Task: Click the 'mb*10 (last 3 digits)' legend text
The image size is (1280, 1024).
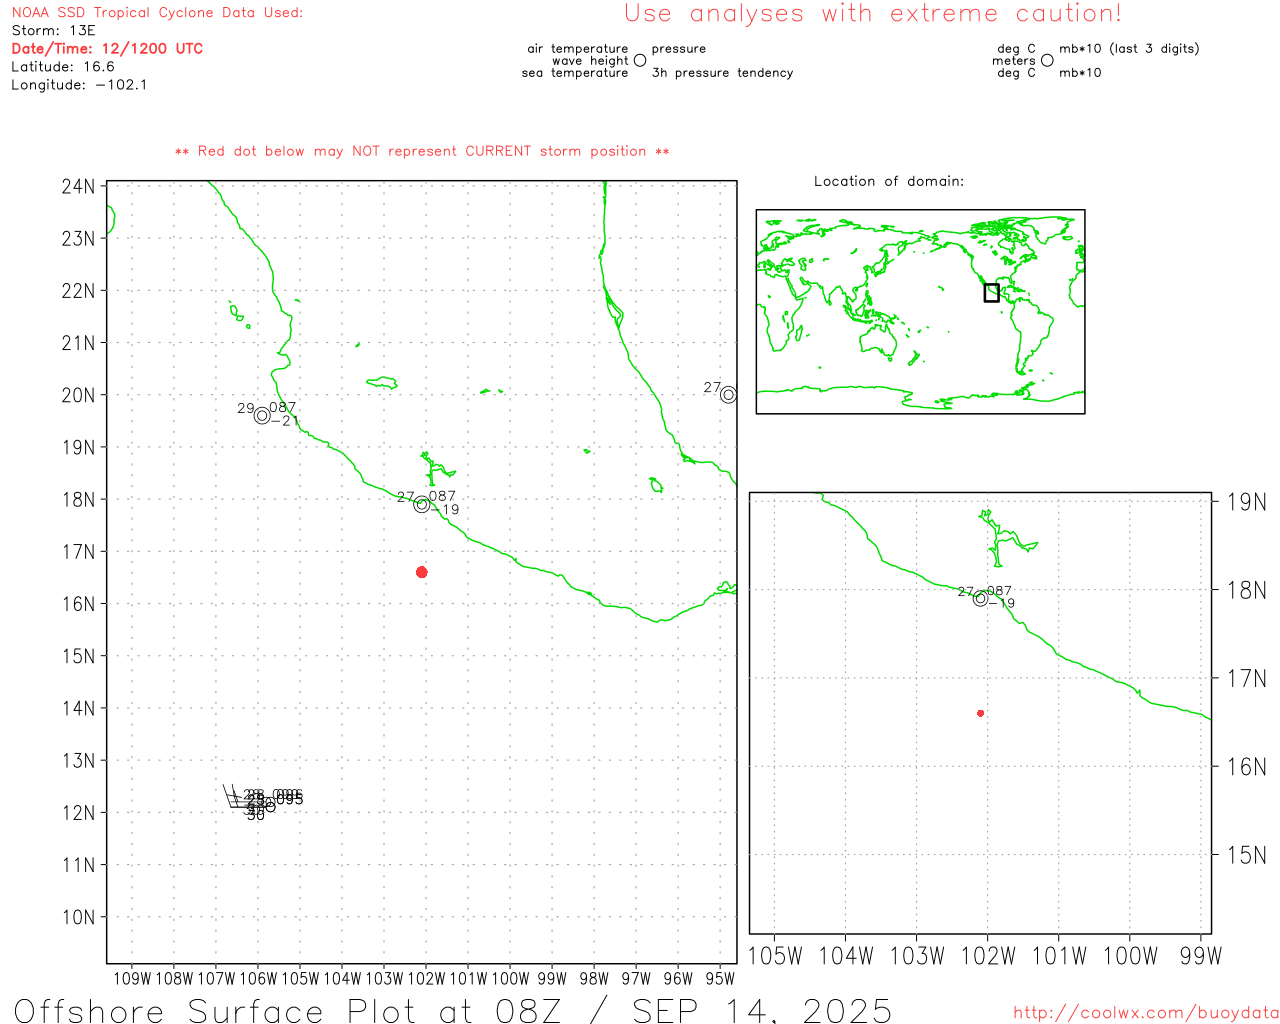Action: click(x=1129, y=49)
